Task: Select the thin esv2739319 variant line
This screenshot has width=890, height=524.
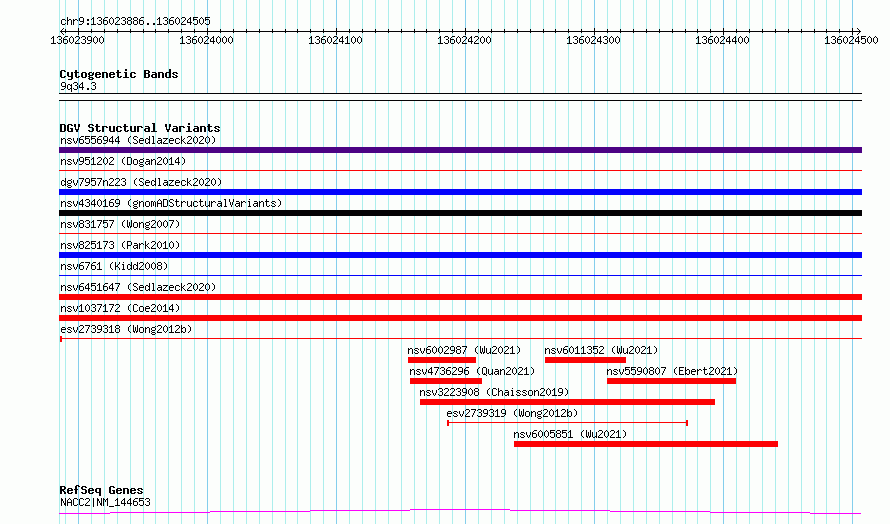Action: coord(568,423)
